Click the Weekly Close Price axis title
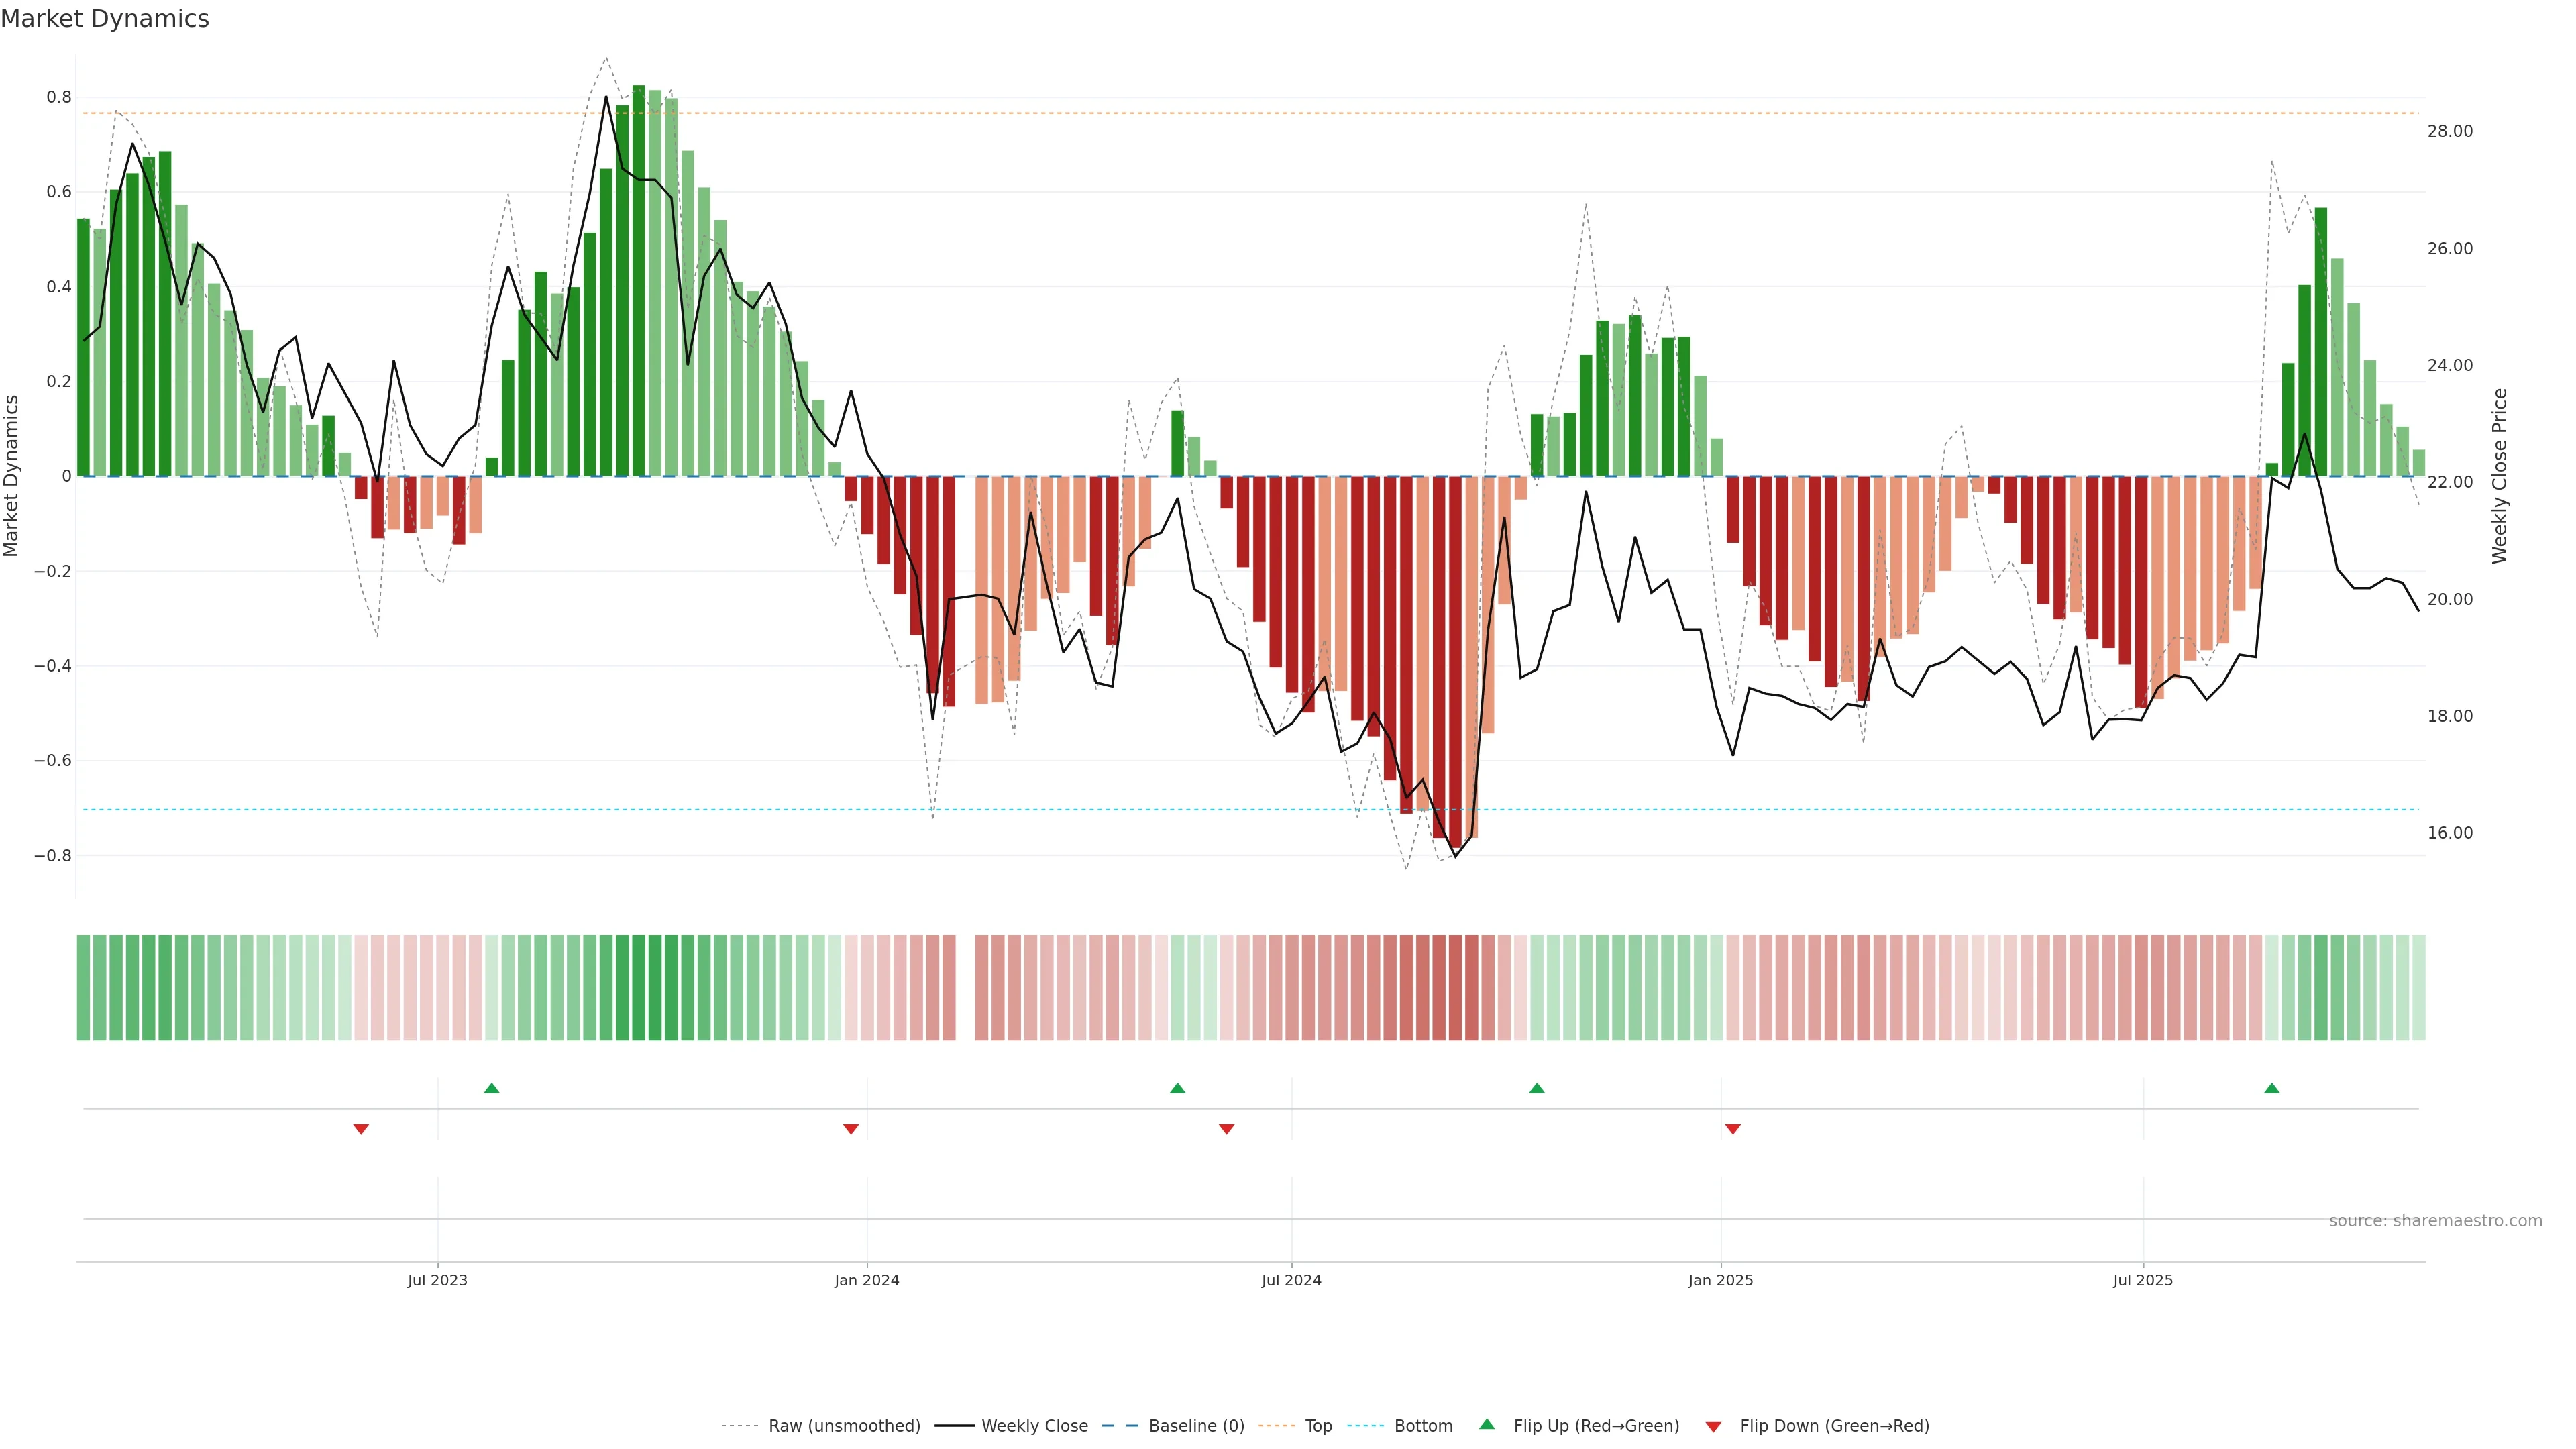Image resolution: width=2576 pixels, height=1449 pixels. tap(2499, 476)
